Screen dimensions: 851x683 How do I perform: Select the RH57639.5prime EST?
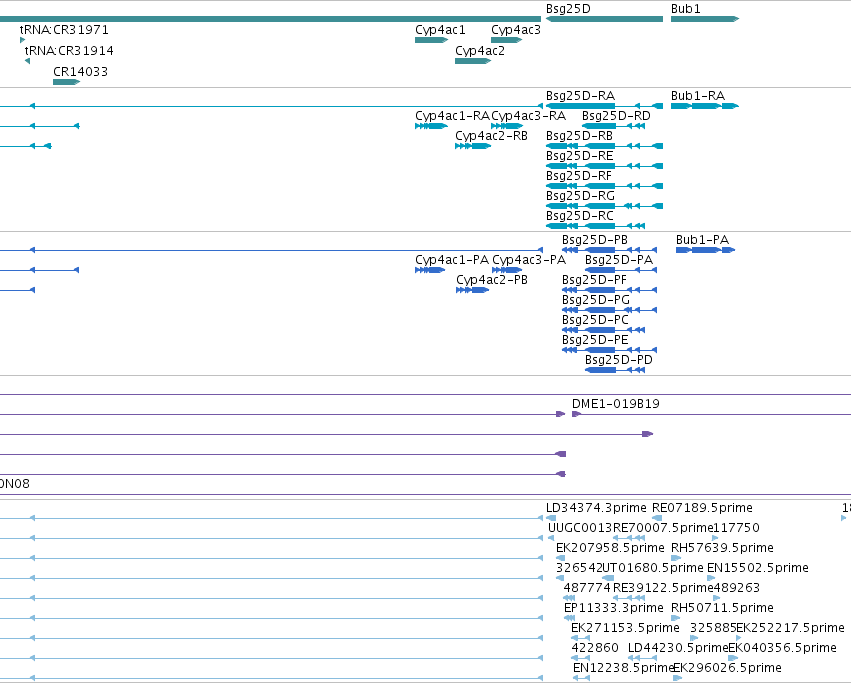(x=676, y=558)
